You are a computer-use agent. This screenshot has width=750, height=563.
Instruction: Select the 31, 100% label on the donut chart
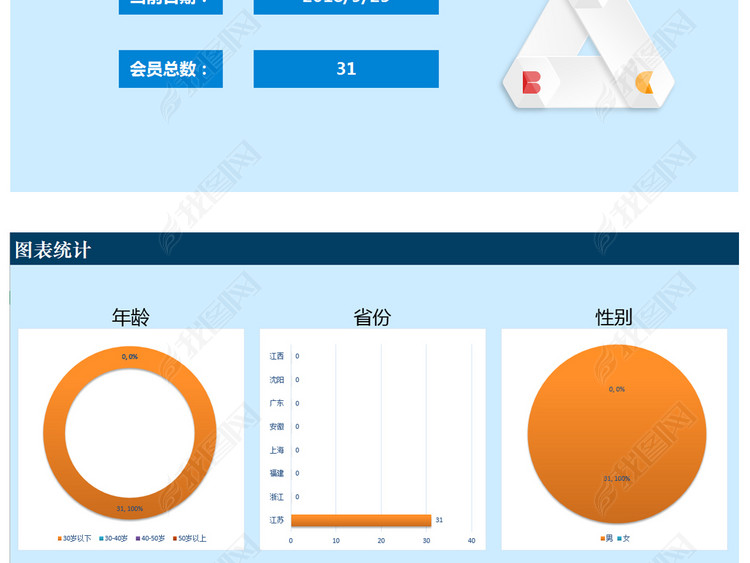tap(130, 508)
